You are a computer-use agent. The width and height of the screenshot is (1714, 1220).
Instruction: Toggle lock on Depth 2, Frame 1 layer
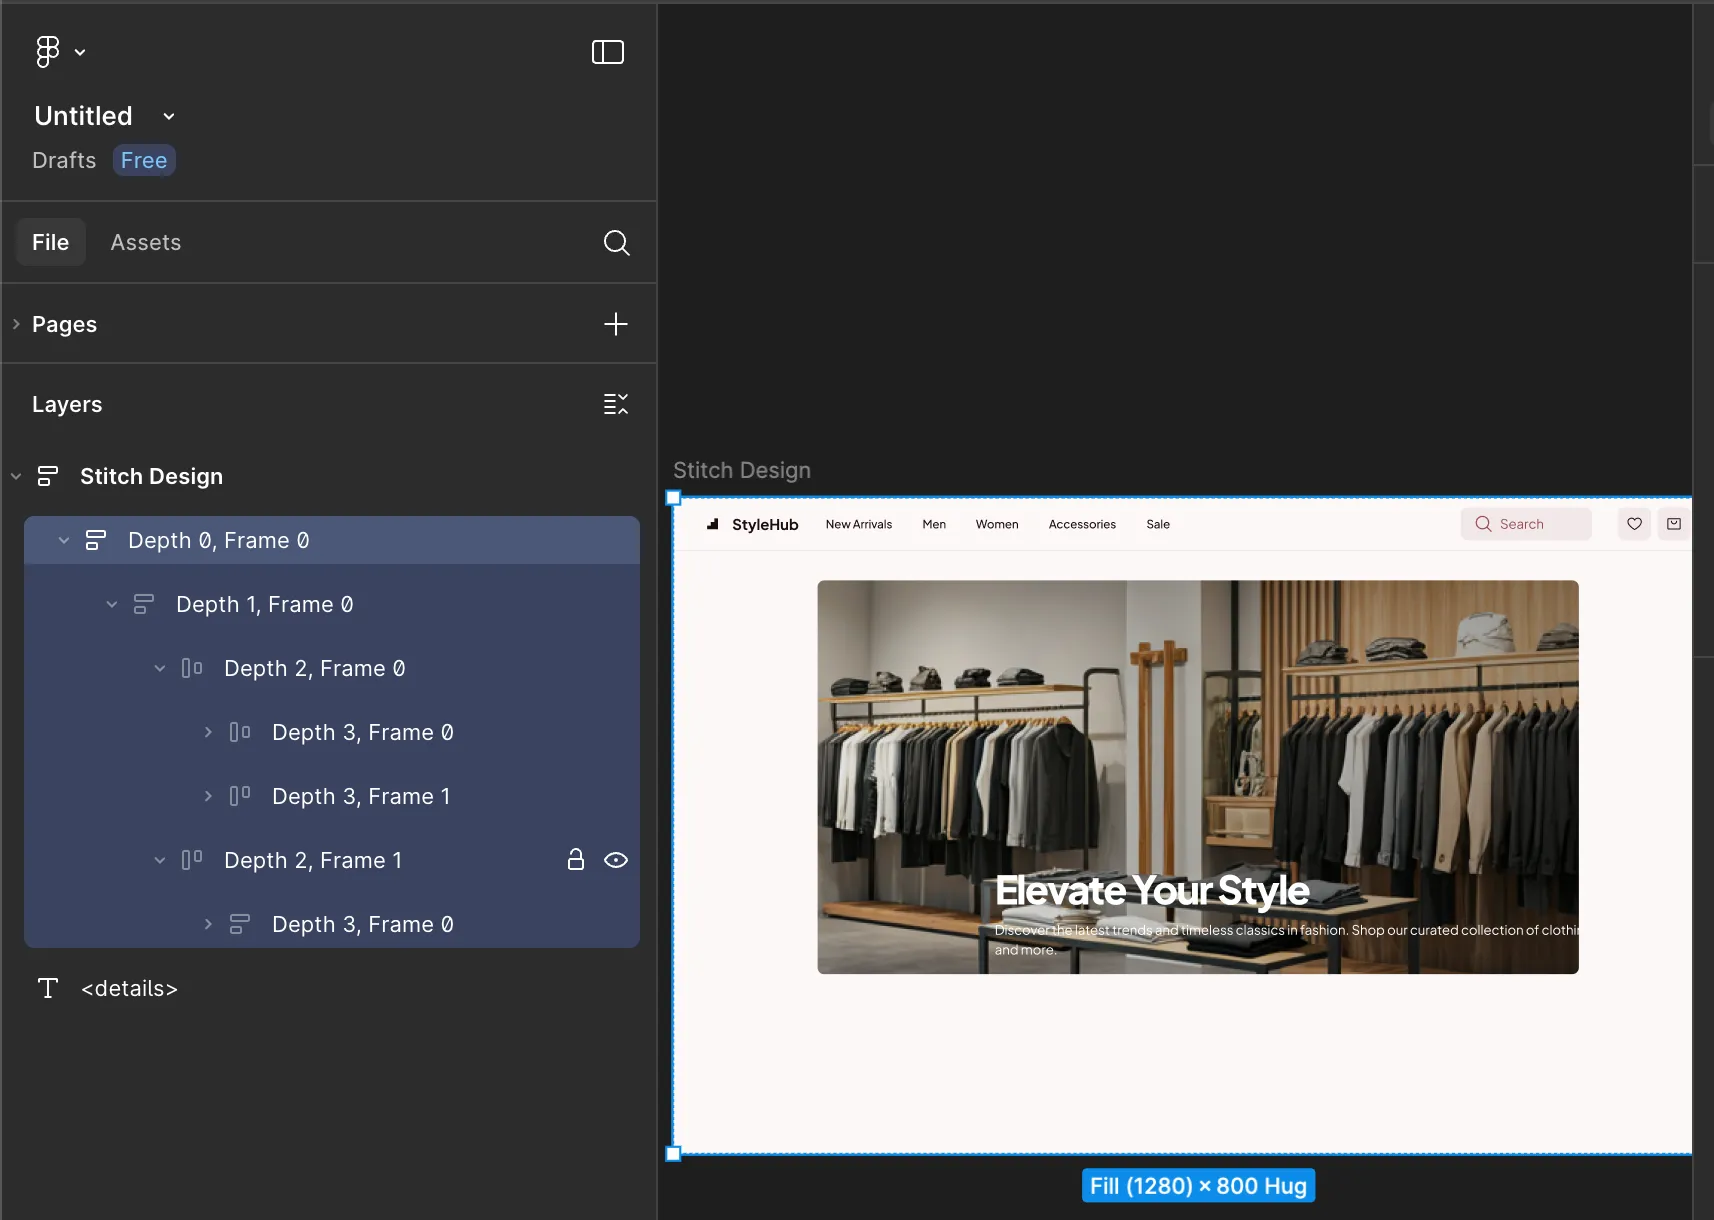coord(576,860)
